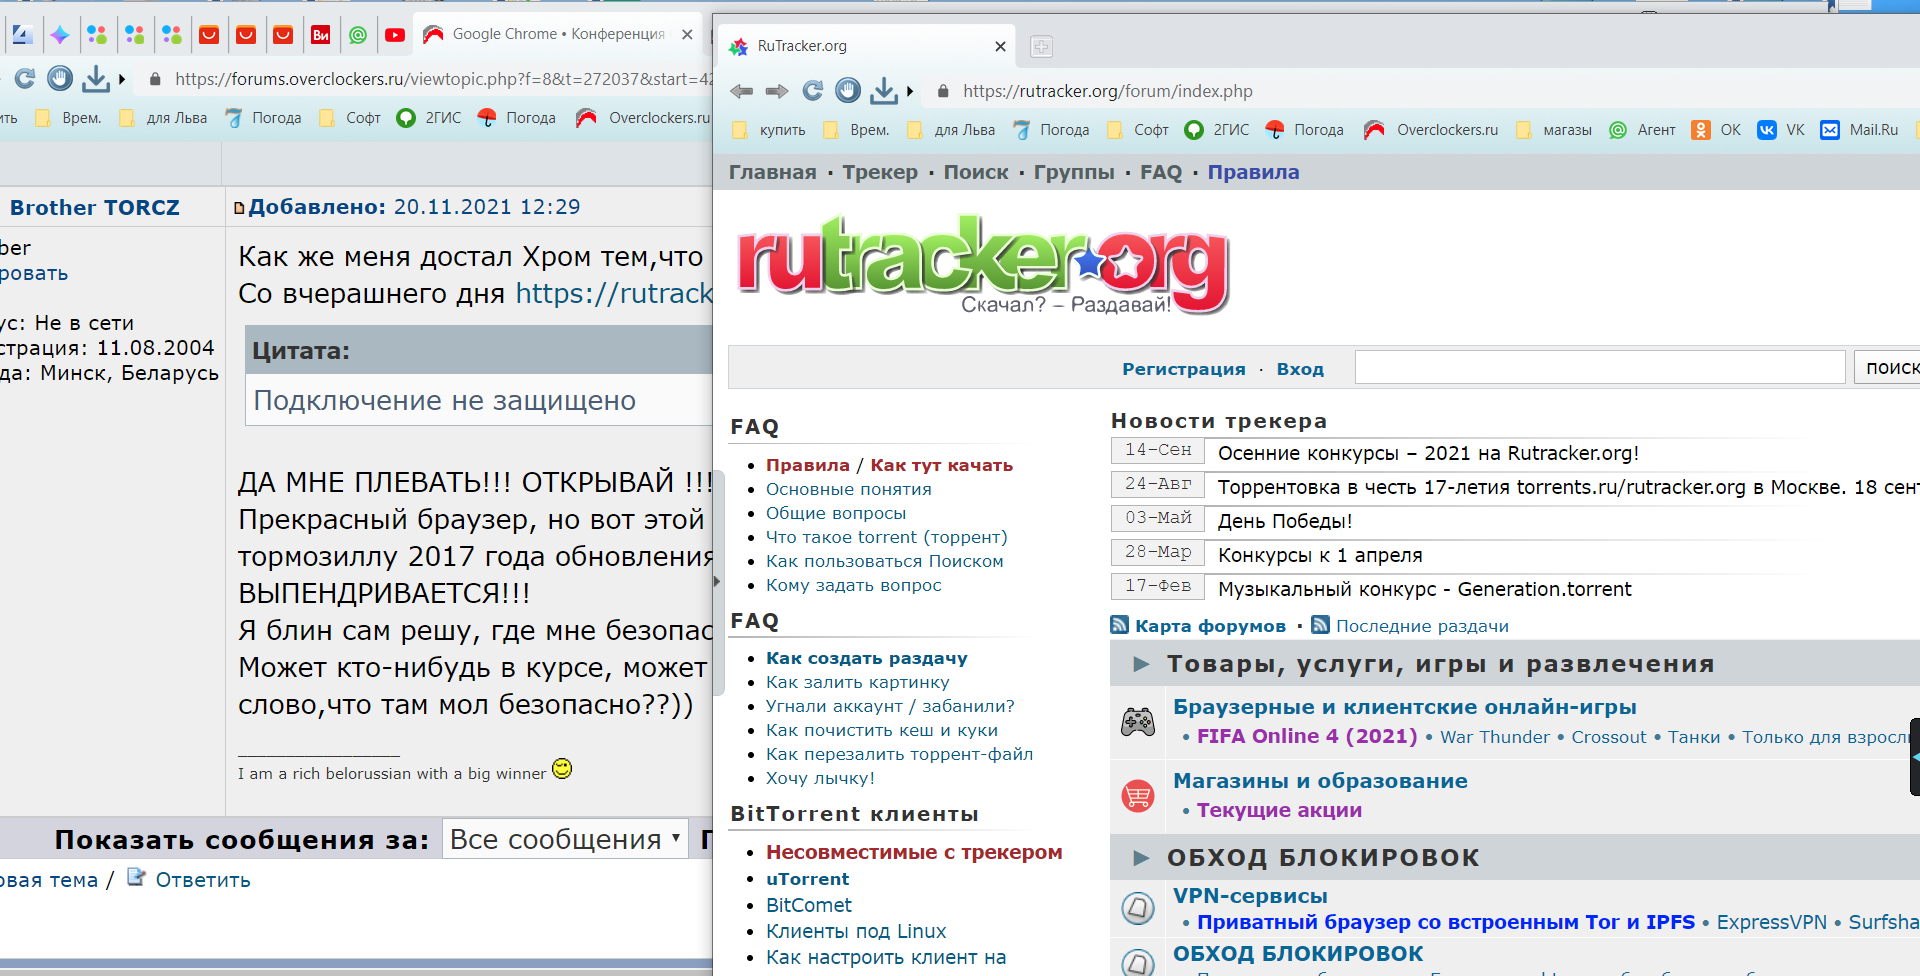Screen dimensions: 1920x976
Task: Open a new tab beside RuTracker.org
Action: tap(1041, 46)
